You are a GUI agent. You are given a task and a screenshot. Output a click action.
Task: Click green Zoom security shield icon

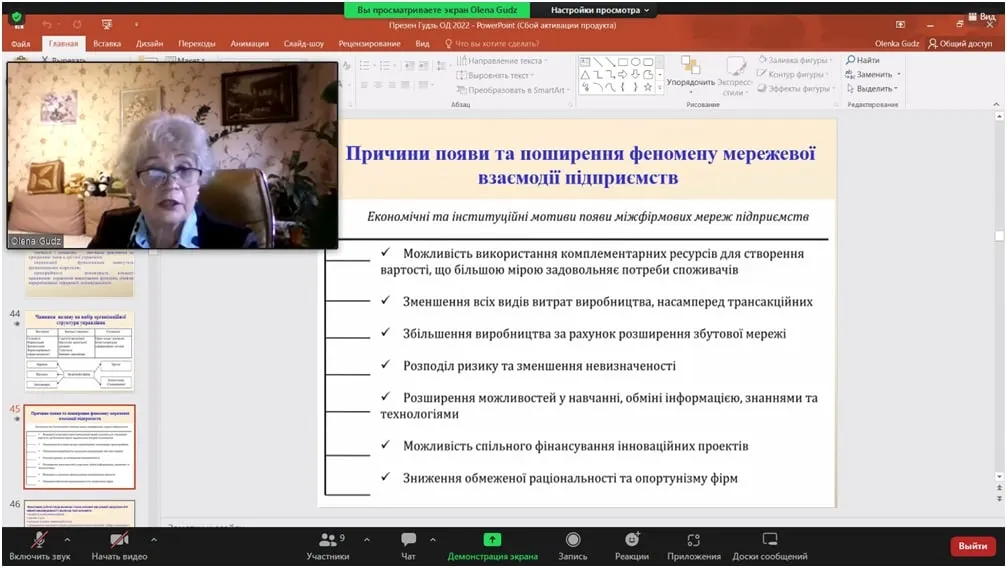[x=17, y=18]
